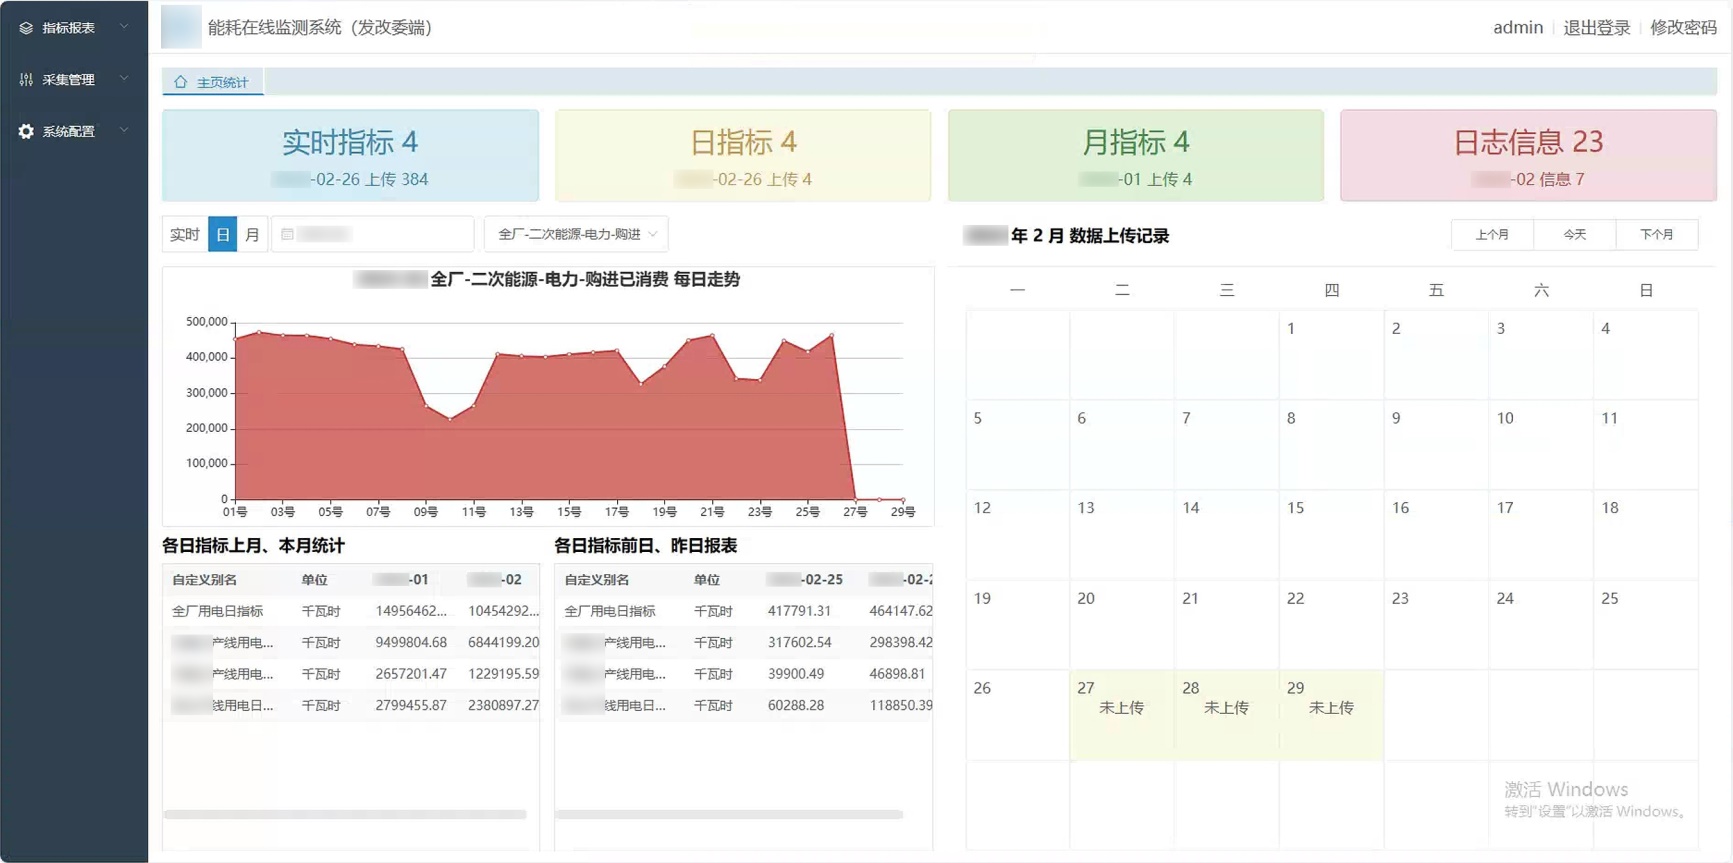
Task: Click calendar day 10 cell
Action: point(1541,444)
